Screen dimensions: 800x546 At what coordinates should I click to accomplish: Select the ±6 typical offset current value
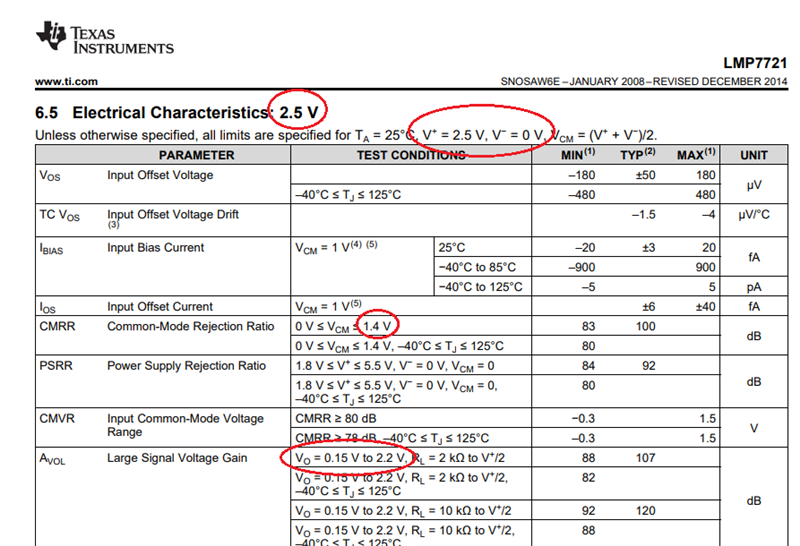point(648,307)
